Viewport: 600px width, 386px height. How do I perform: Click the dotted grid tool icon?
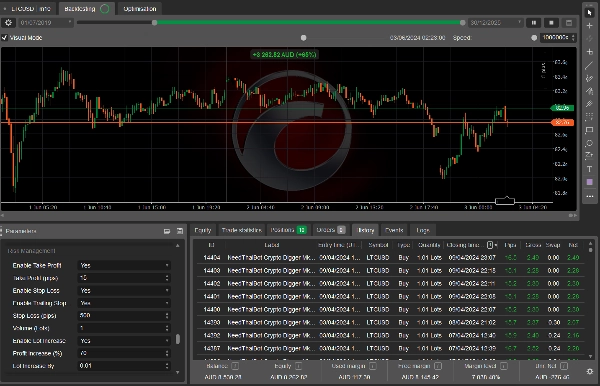pos(589,117)
